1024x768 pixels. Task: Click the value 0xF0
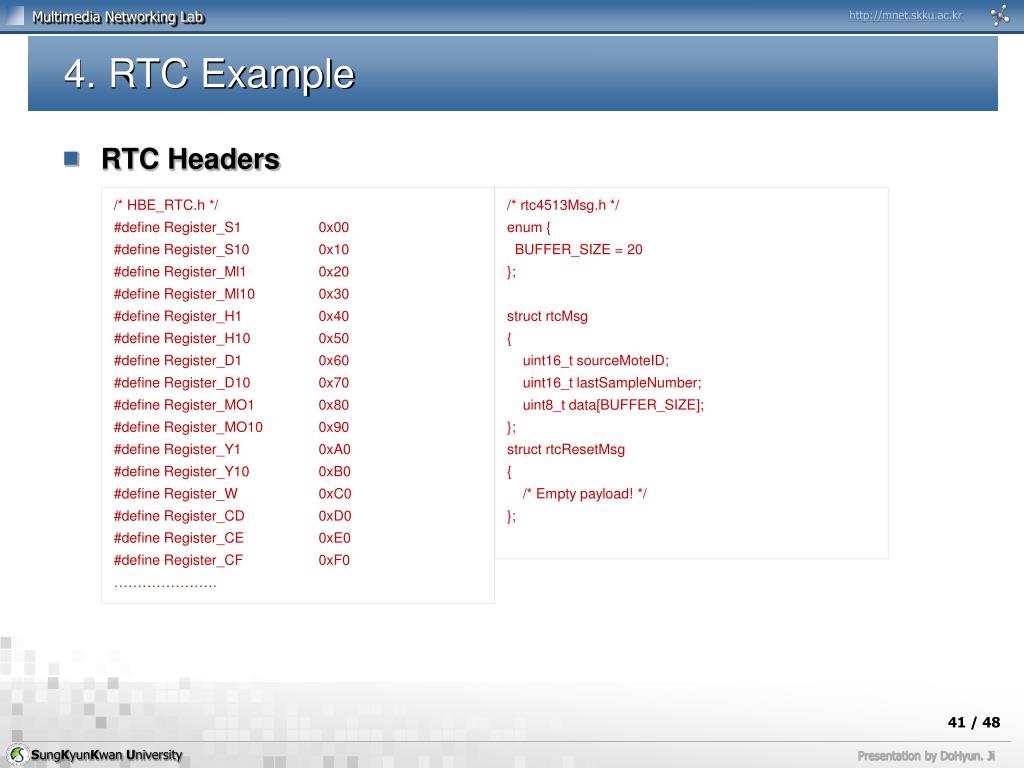[x=334, y=560]
